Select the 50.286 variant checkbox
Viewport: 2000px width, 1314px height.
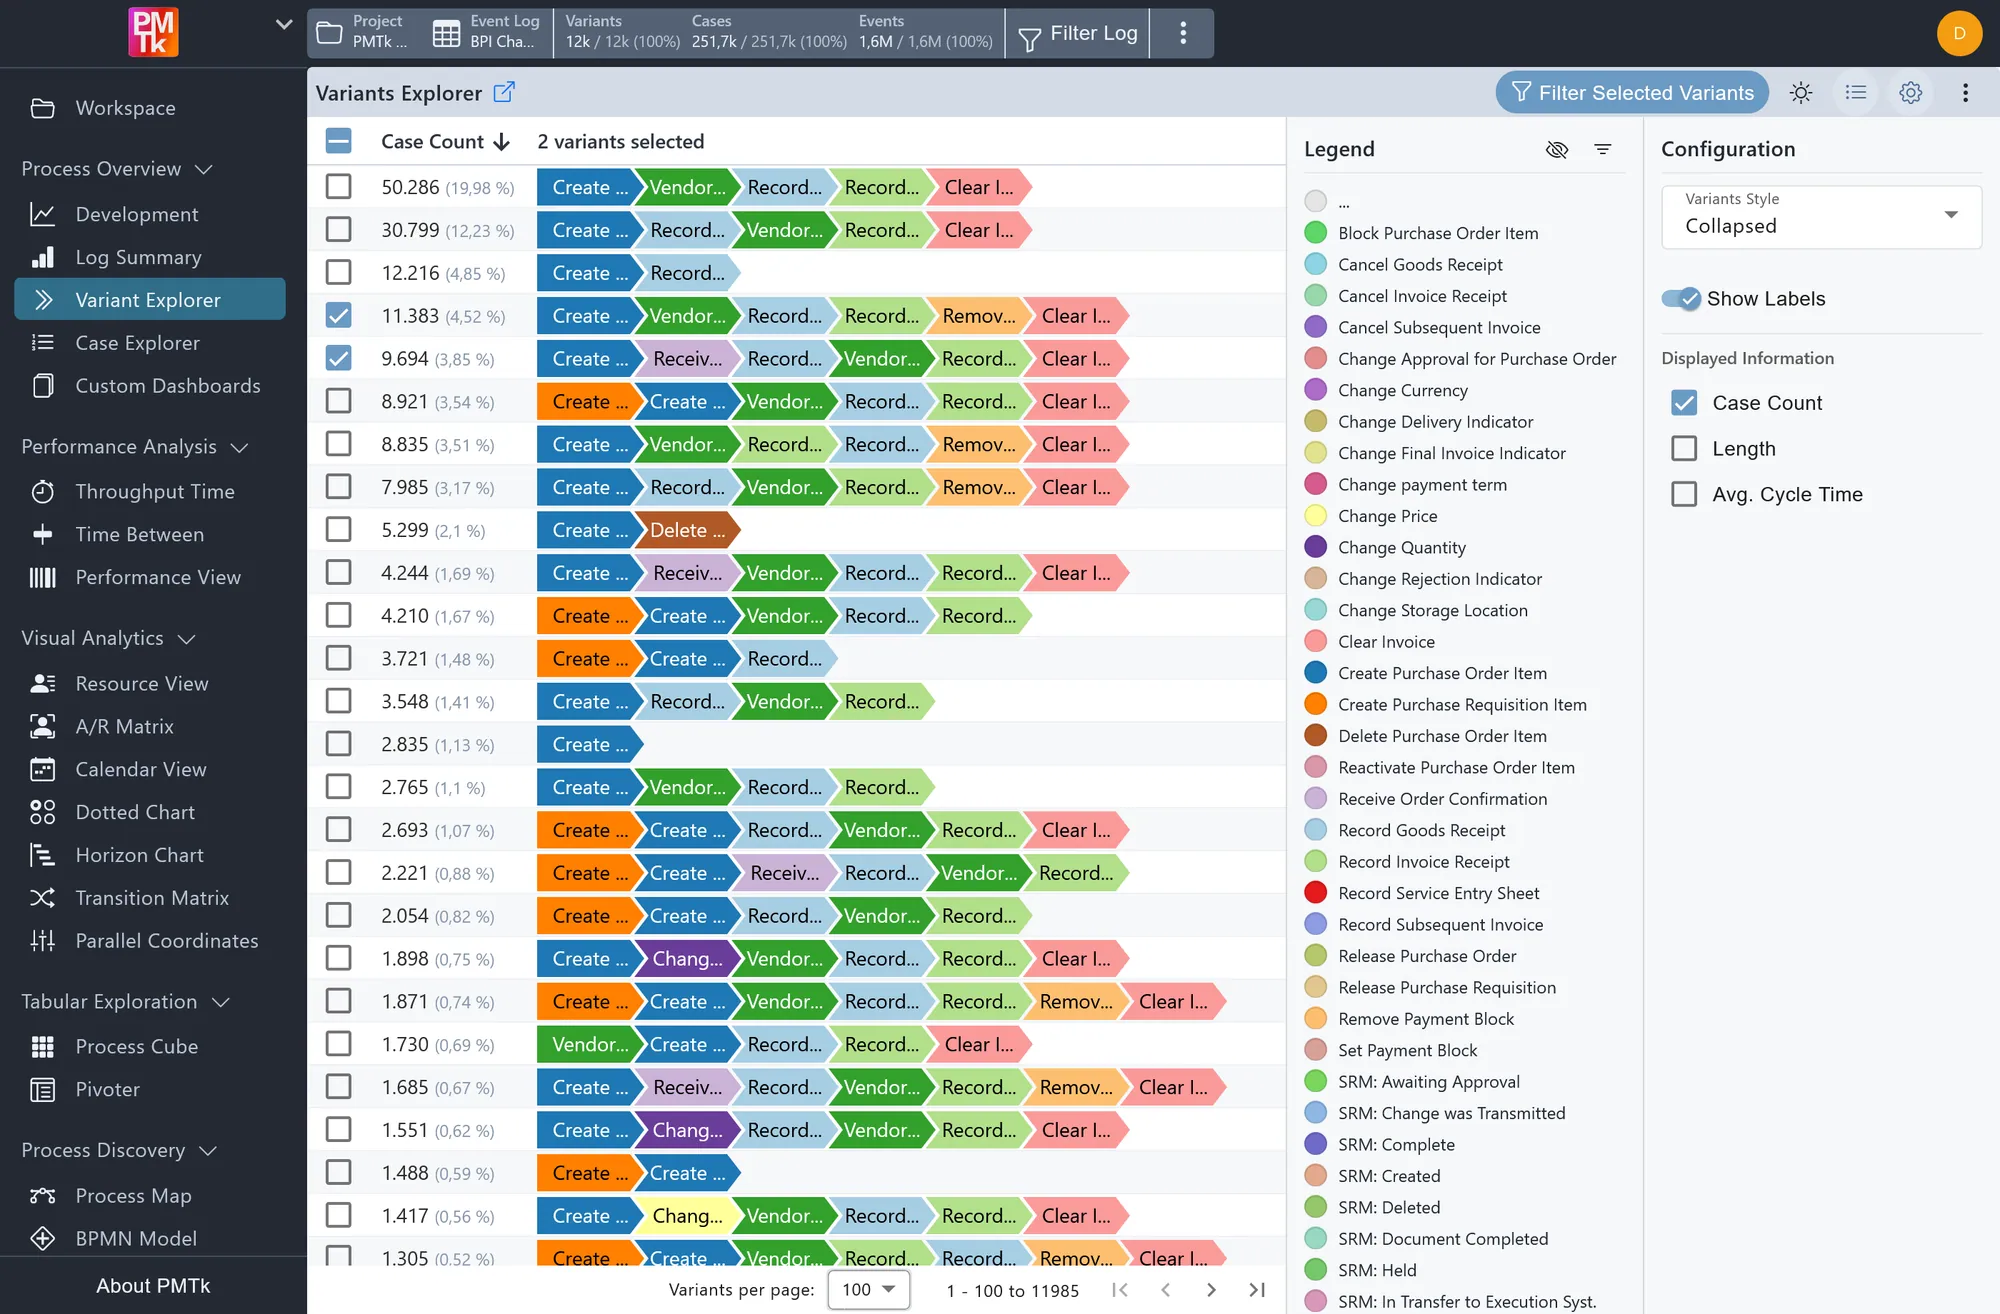tap(339, 187)
